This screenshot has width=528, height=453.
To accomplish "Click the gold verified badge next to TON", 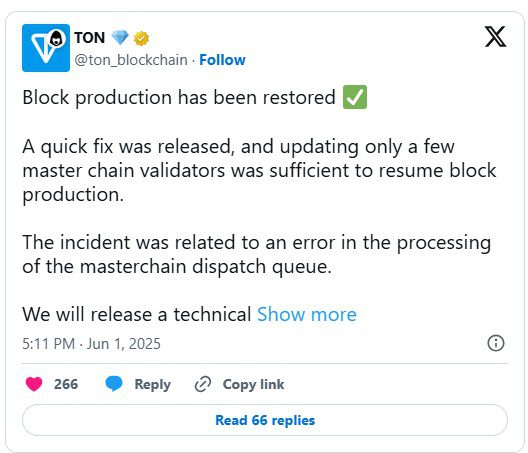I will [141, 38].
